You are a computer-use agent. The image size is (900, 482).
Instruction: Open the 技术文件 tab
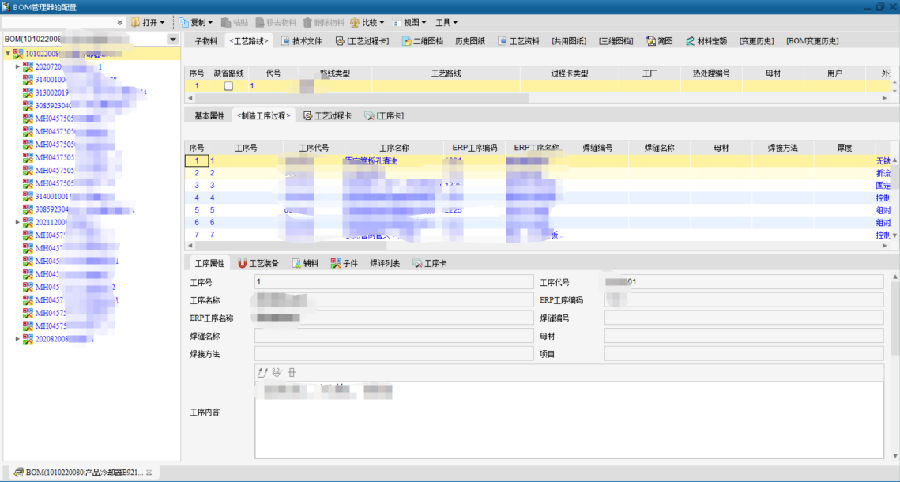[302, 41]
